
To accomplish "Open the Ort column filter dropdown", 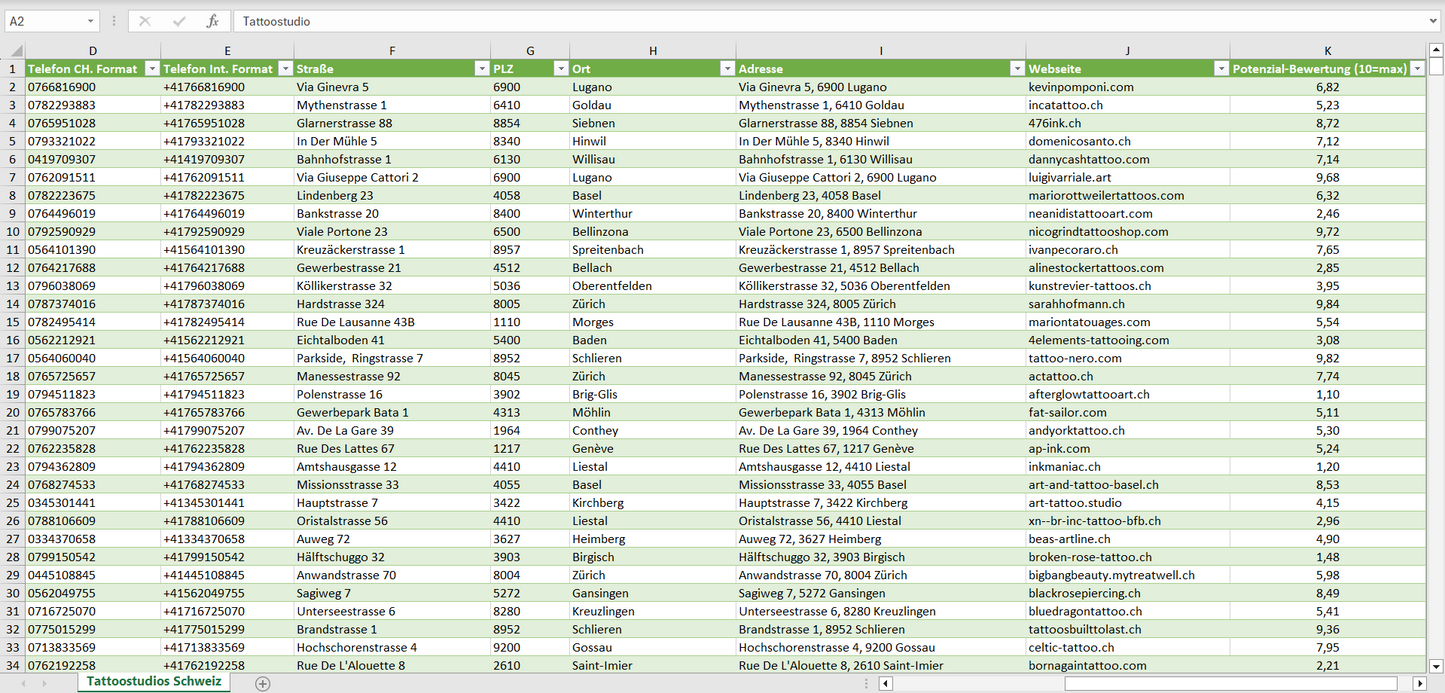I will point(726,69).
